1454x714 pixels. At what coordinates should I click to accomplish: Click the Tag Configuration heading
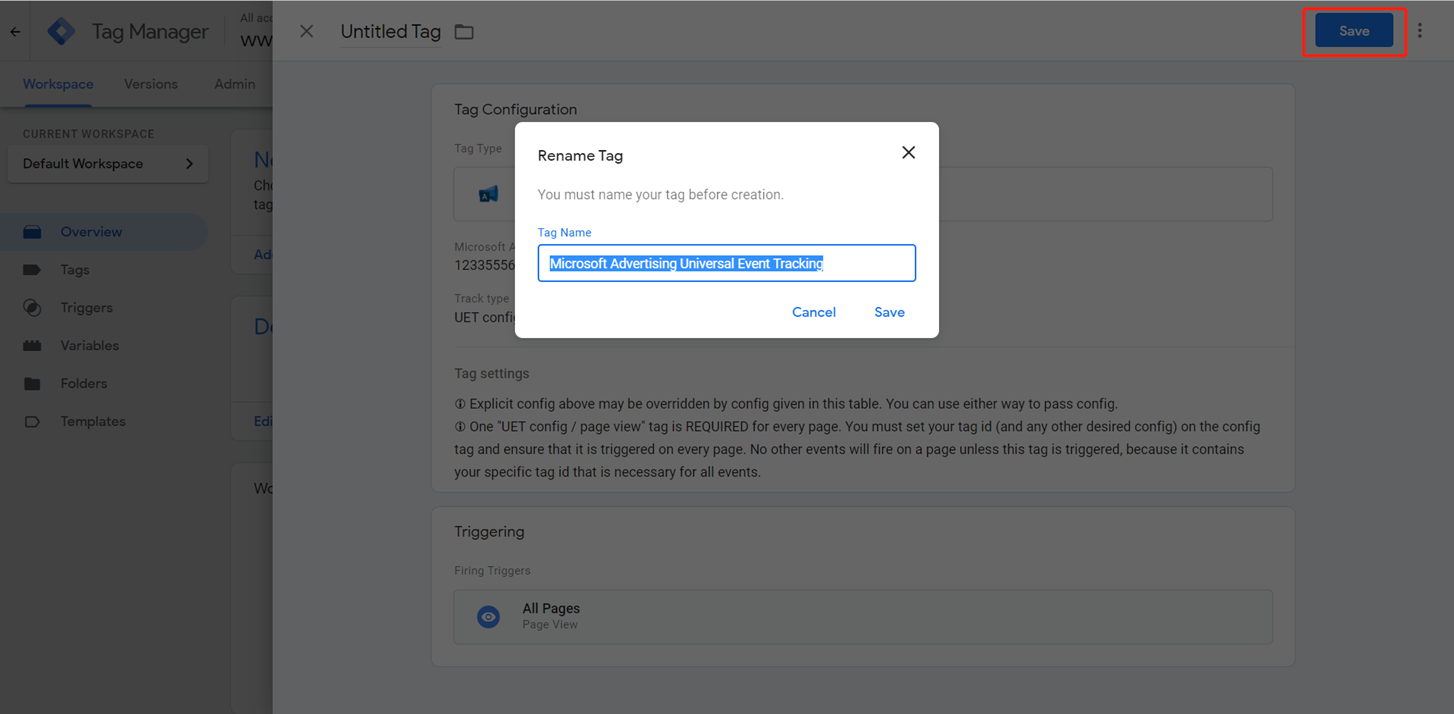click(x=516, y=109)
